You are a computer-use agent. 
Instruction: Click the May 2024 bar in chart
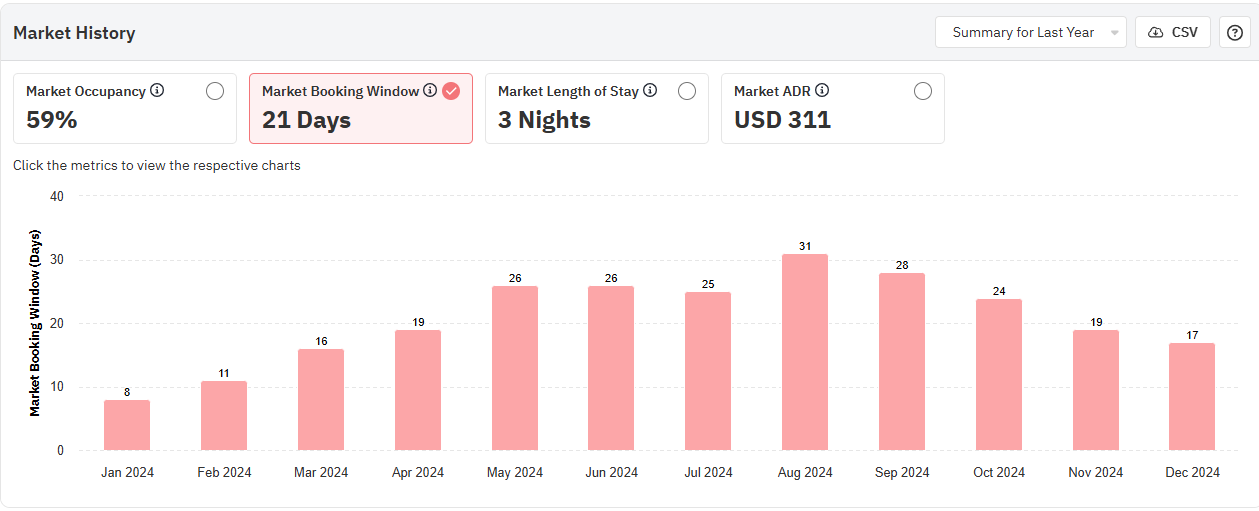click(515, 368)
